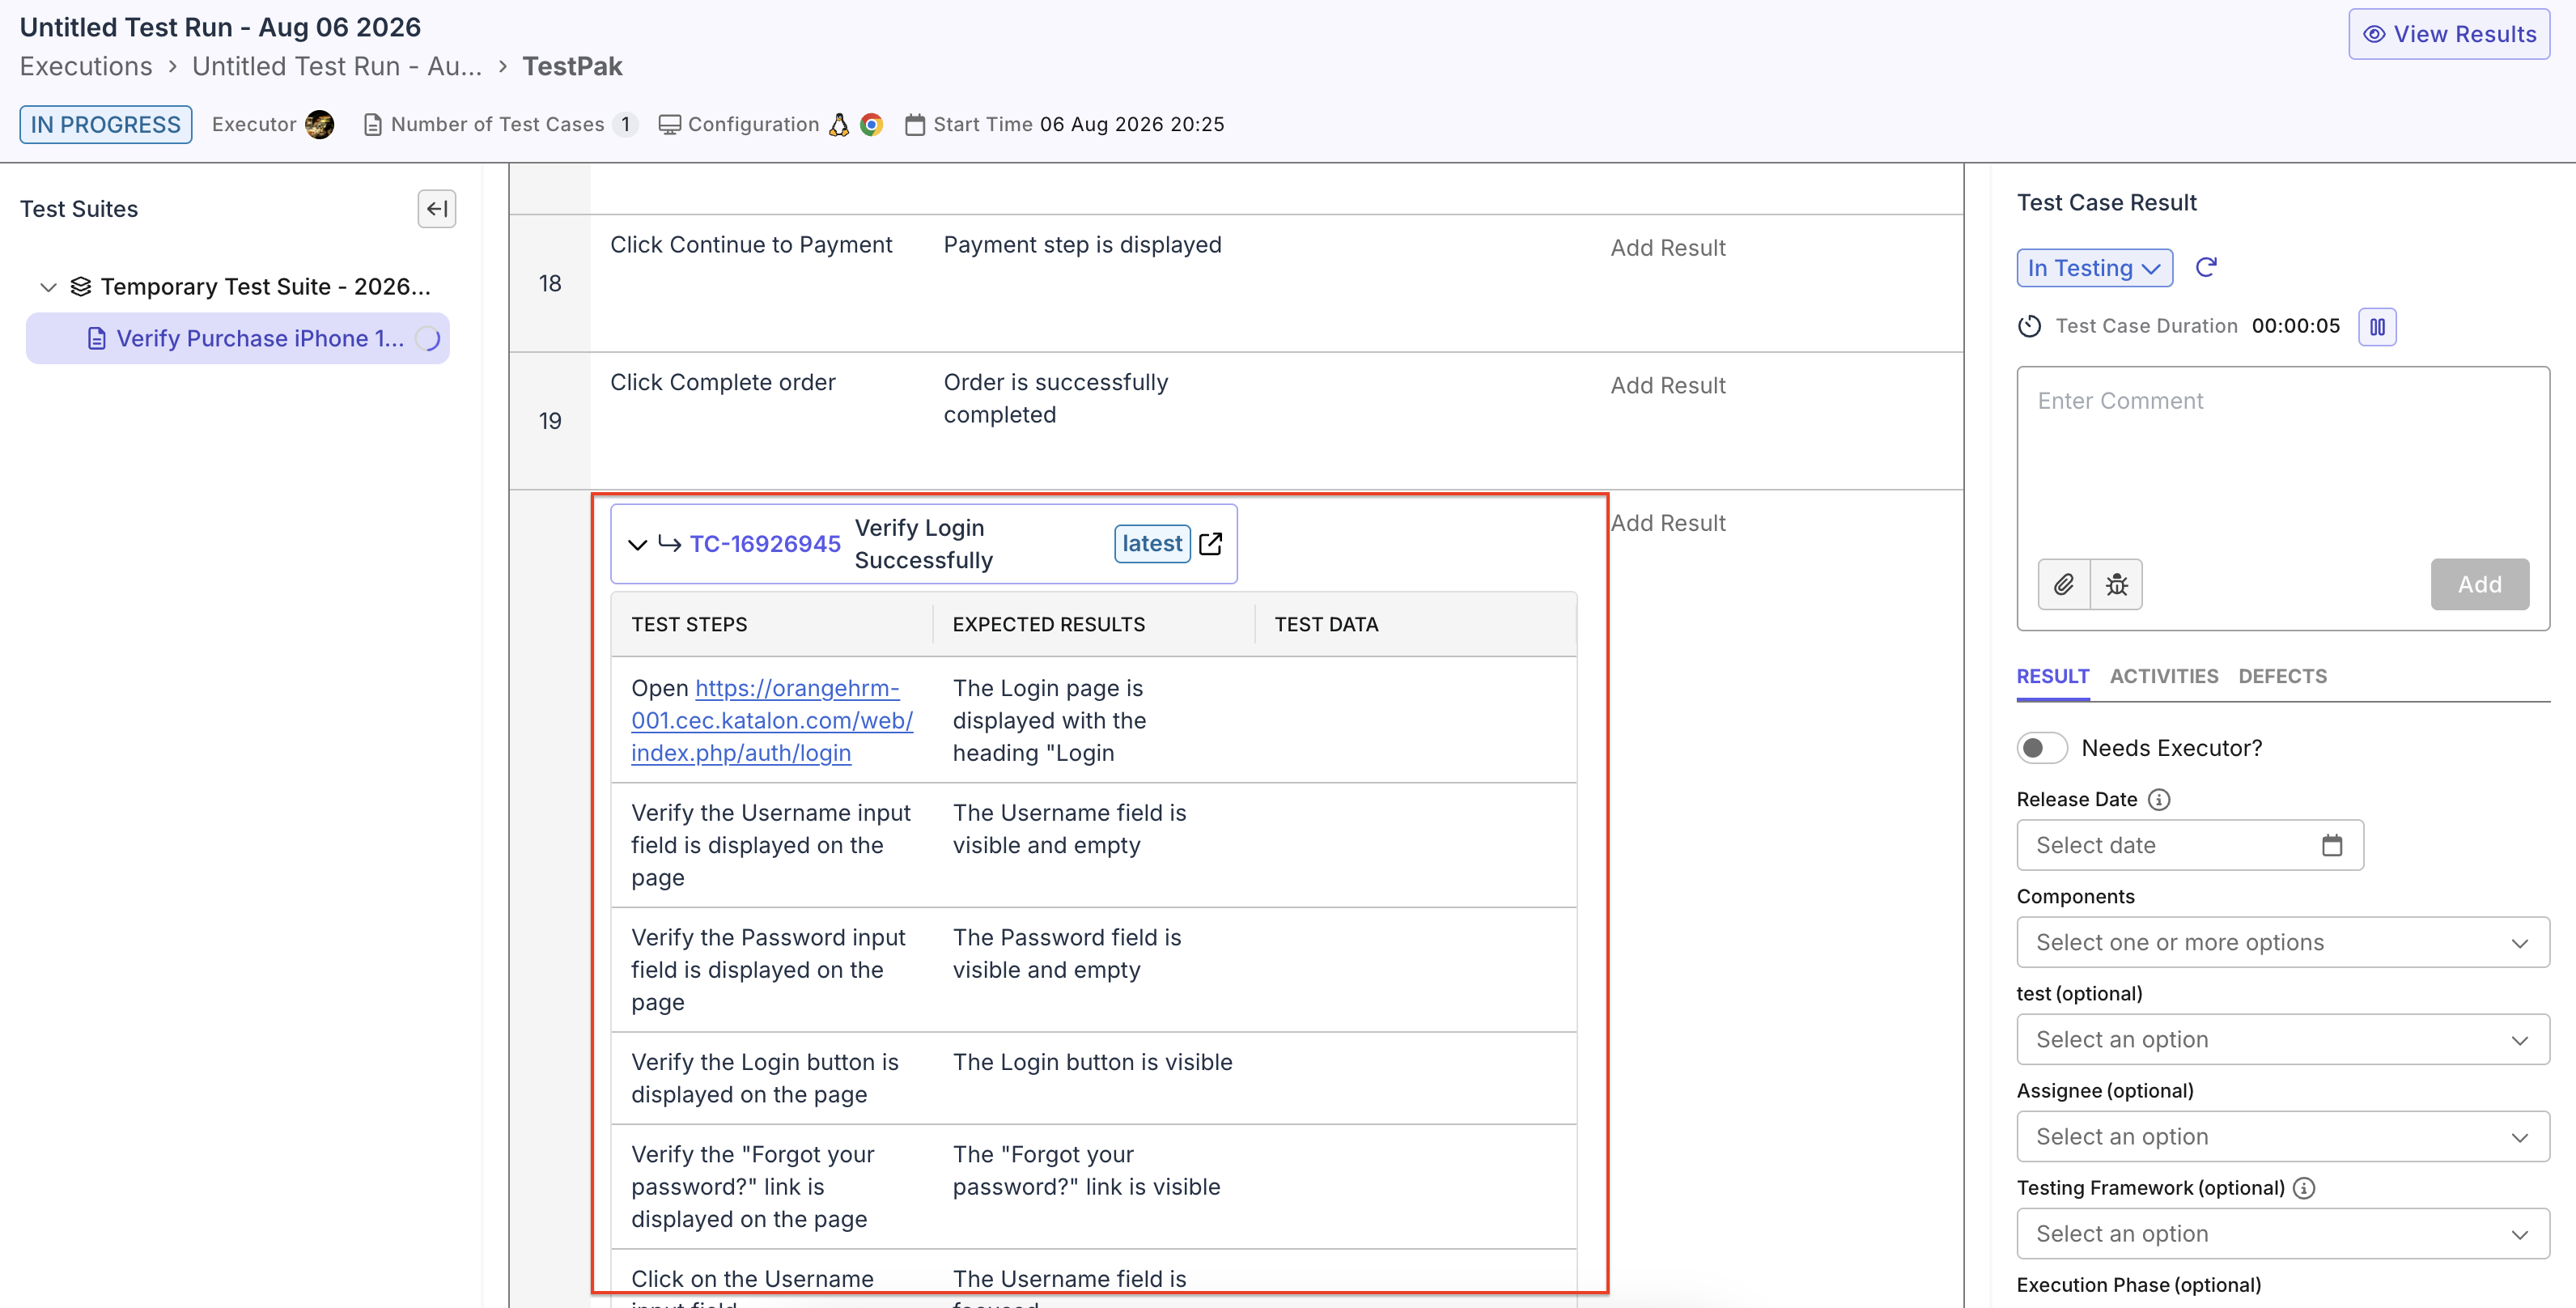
Task: Collapse the Test Suites panel
Action: click(436, 209)
